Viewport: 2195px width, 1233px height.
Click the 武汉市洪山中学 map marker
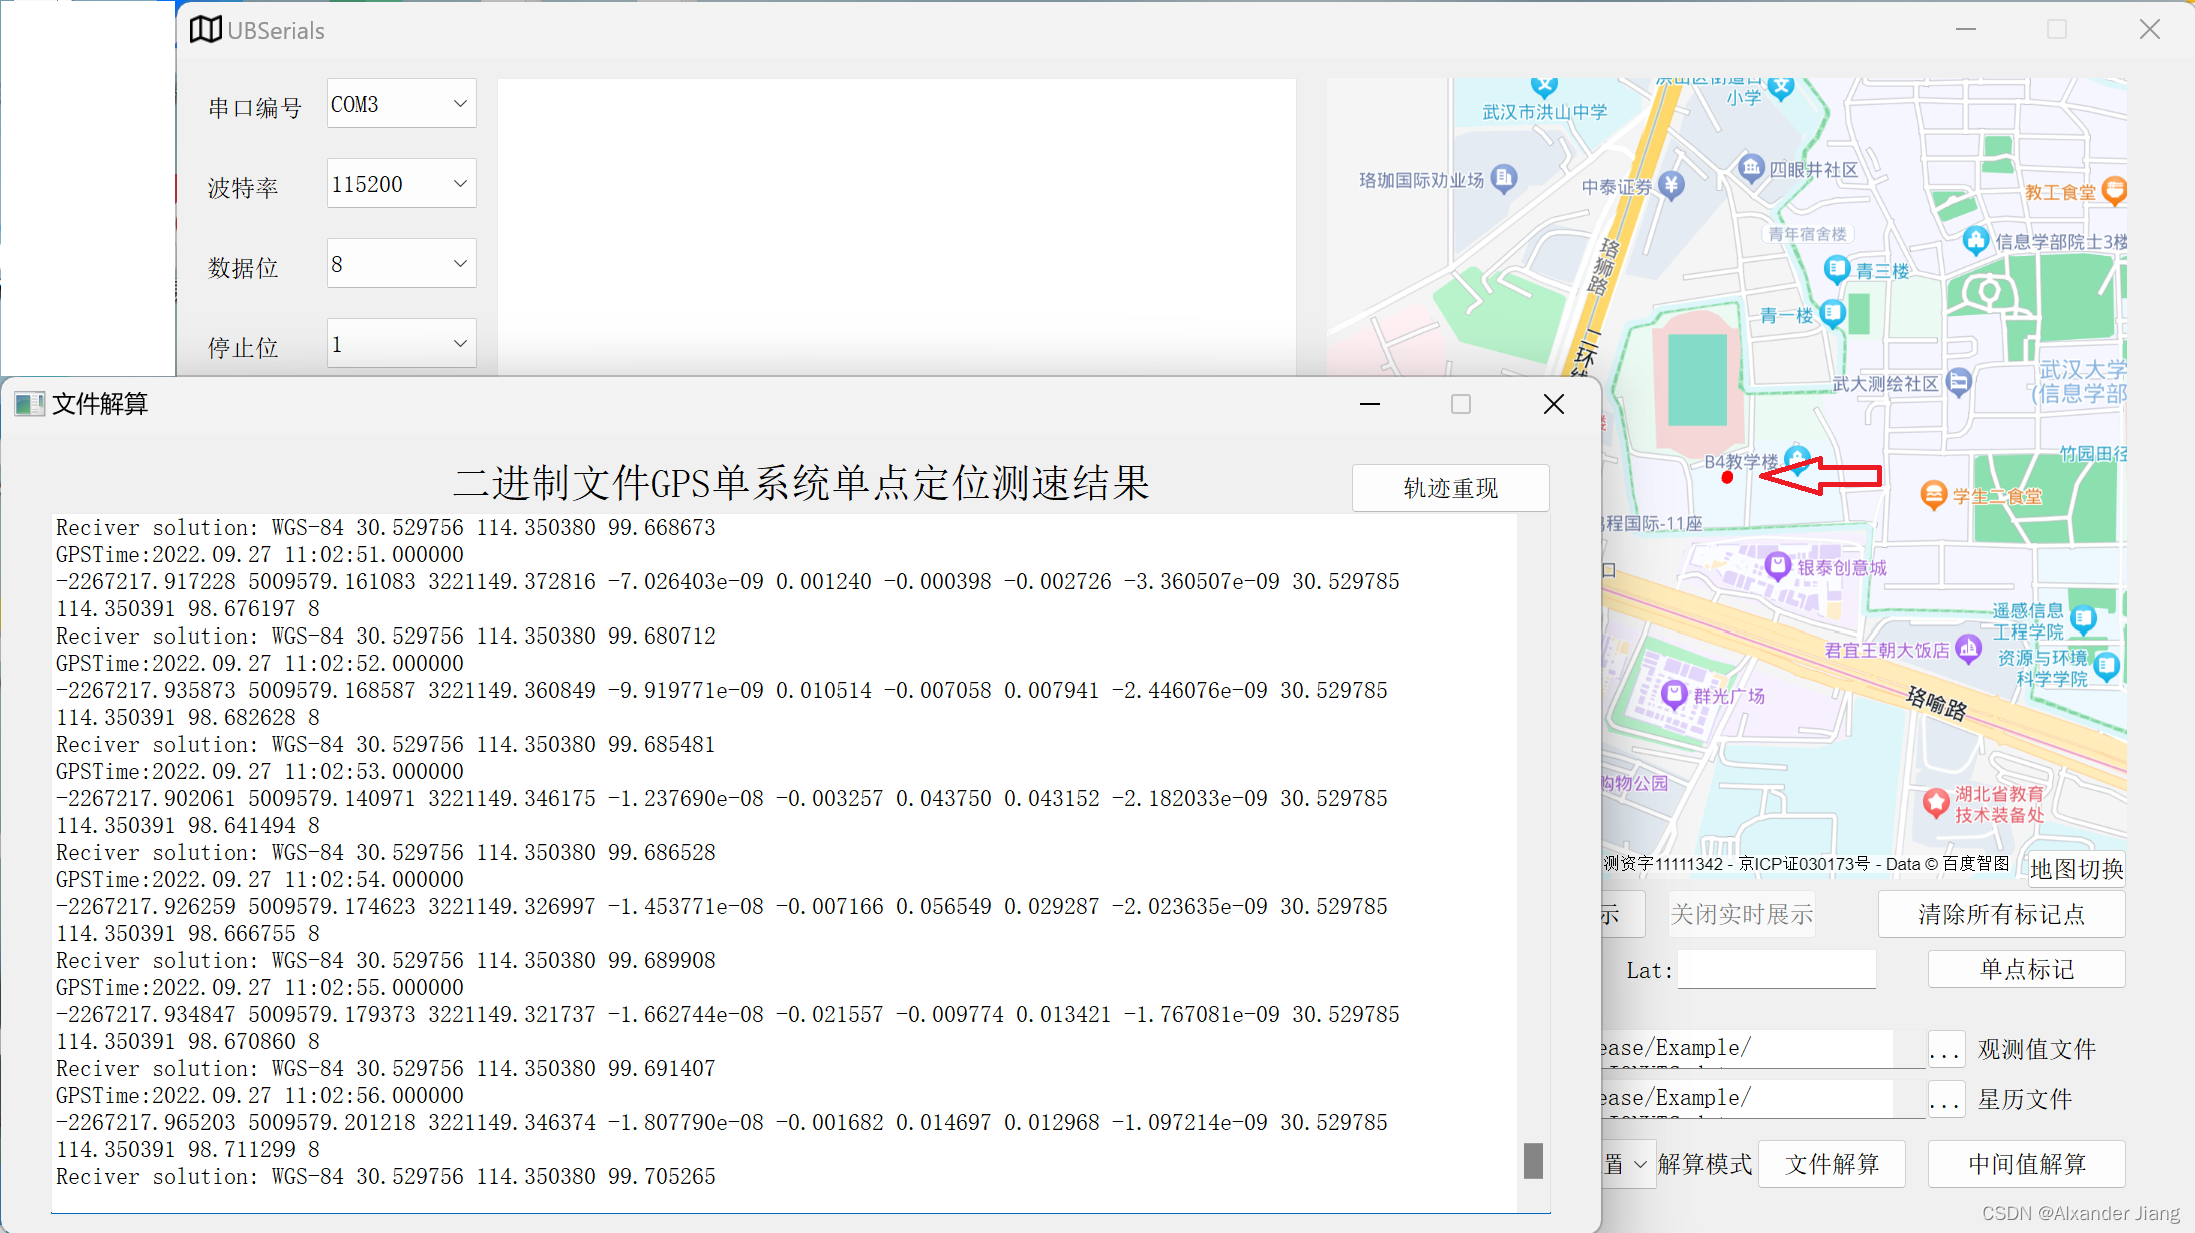(1545, 87)
